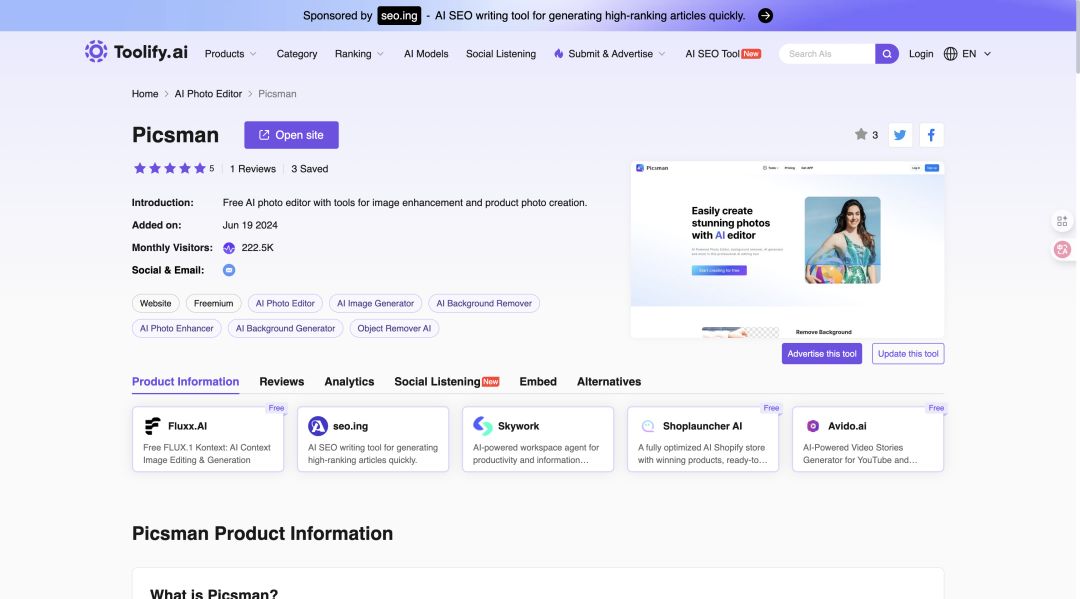The height and width of the screenshot is (599, 1080).
Task: Click the globe language icon
Action: (x=951, y=54)
